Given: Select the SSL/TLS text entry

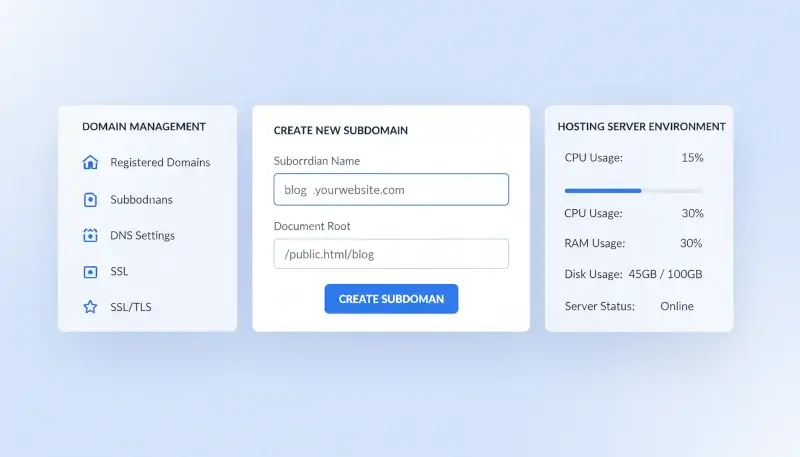Looking at the screenshot, I should click(130, 307).
